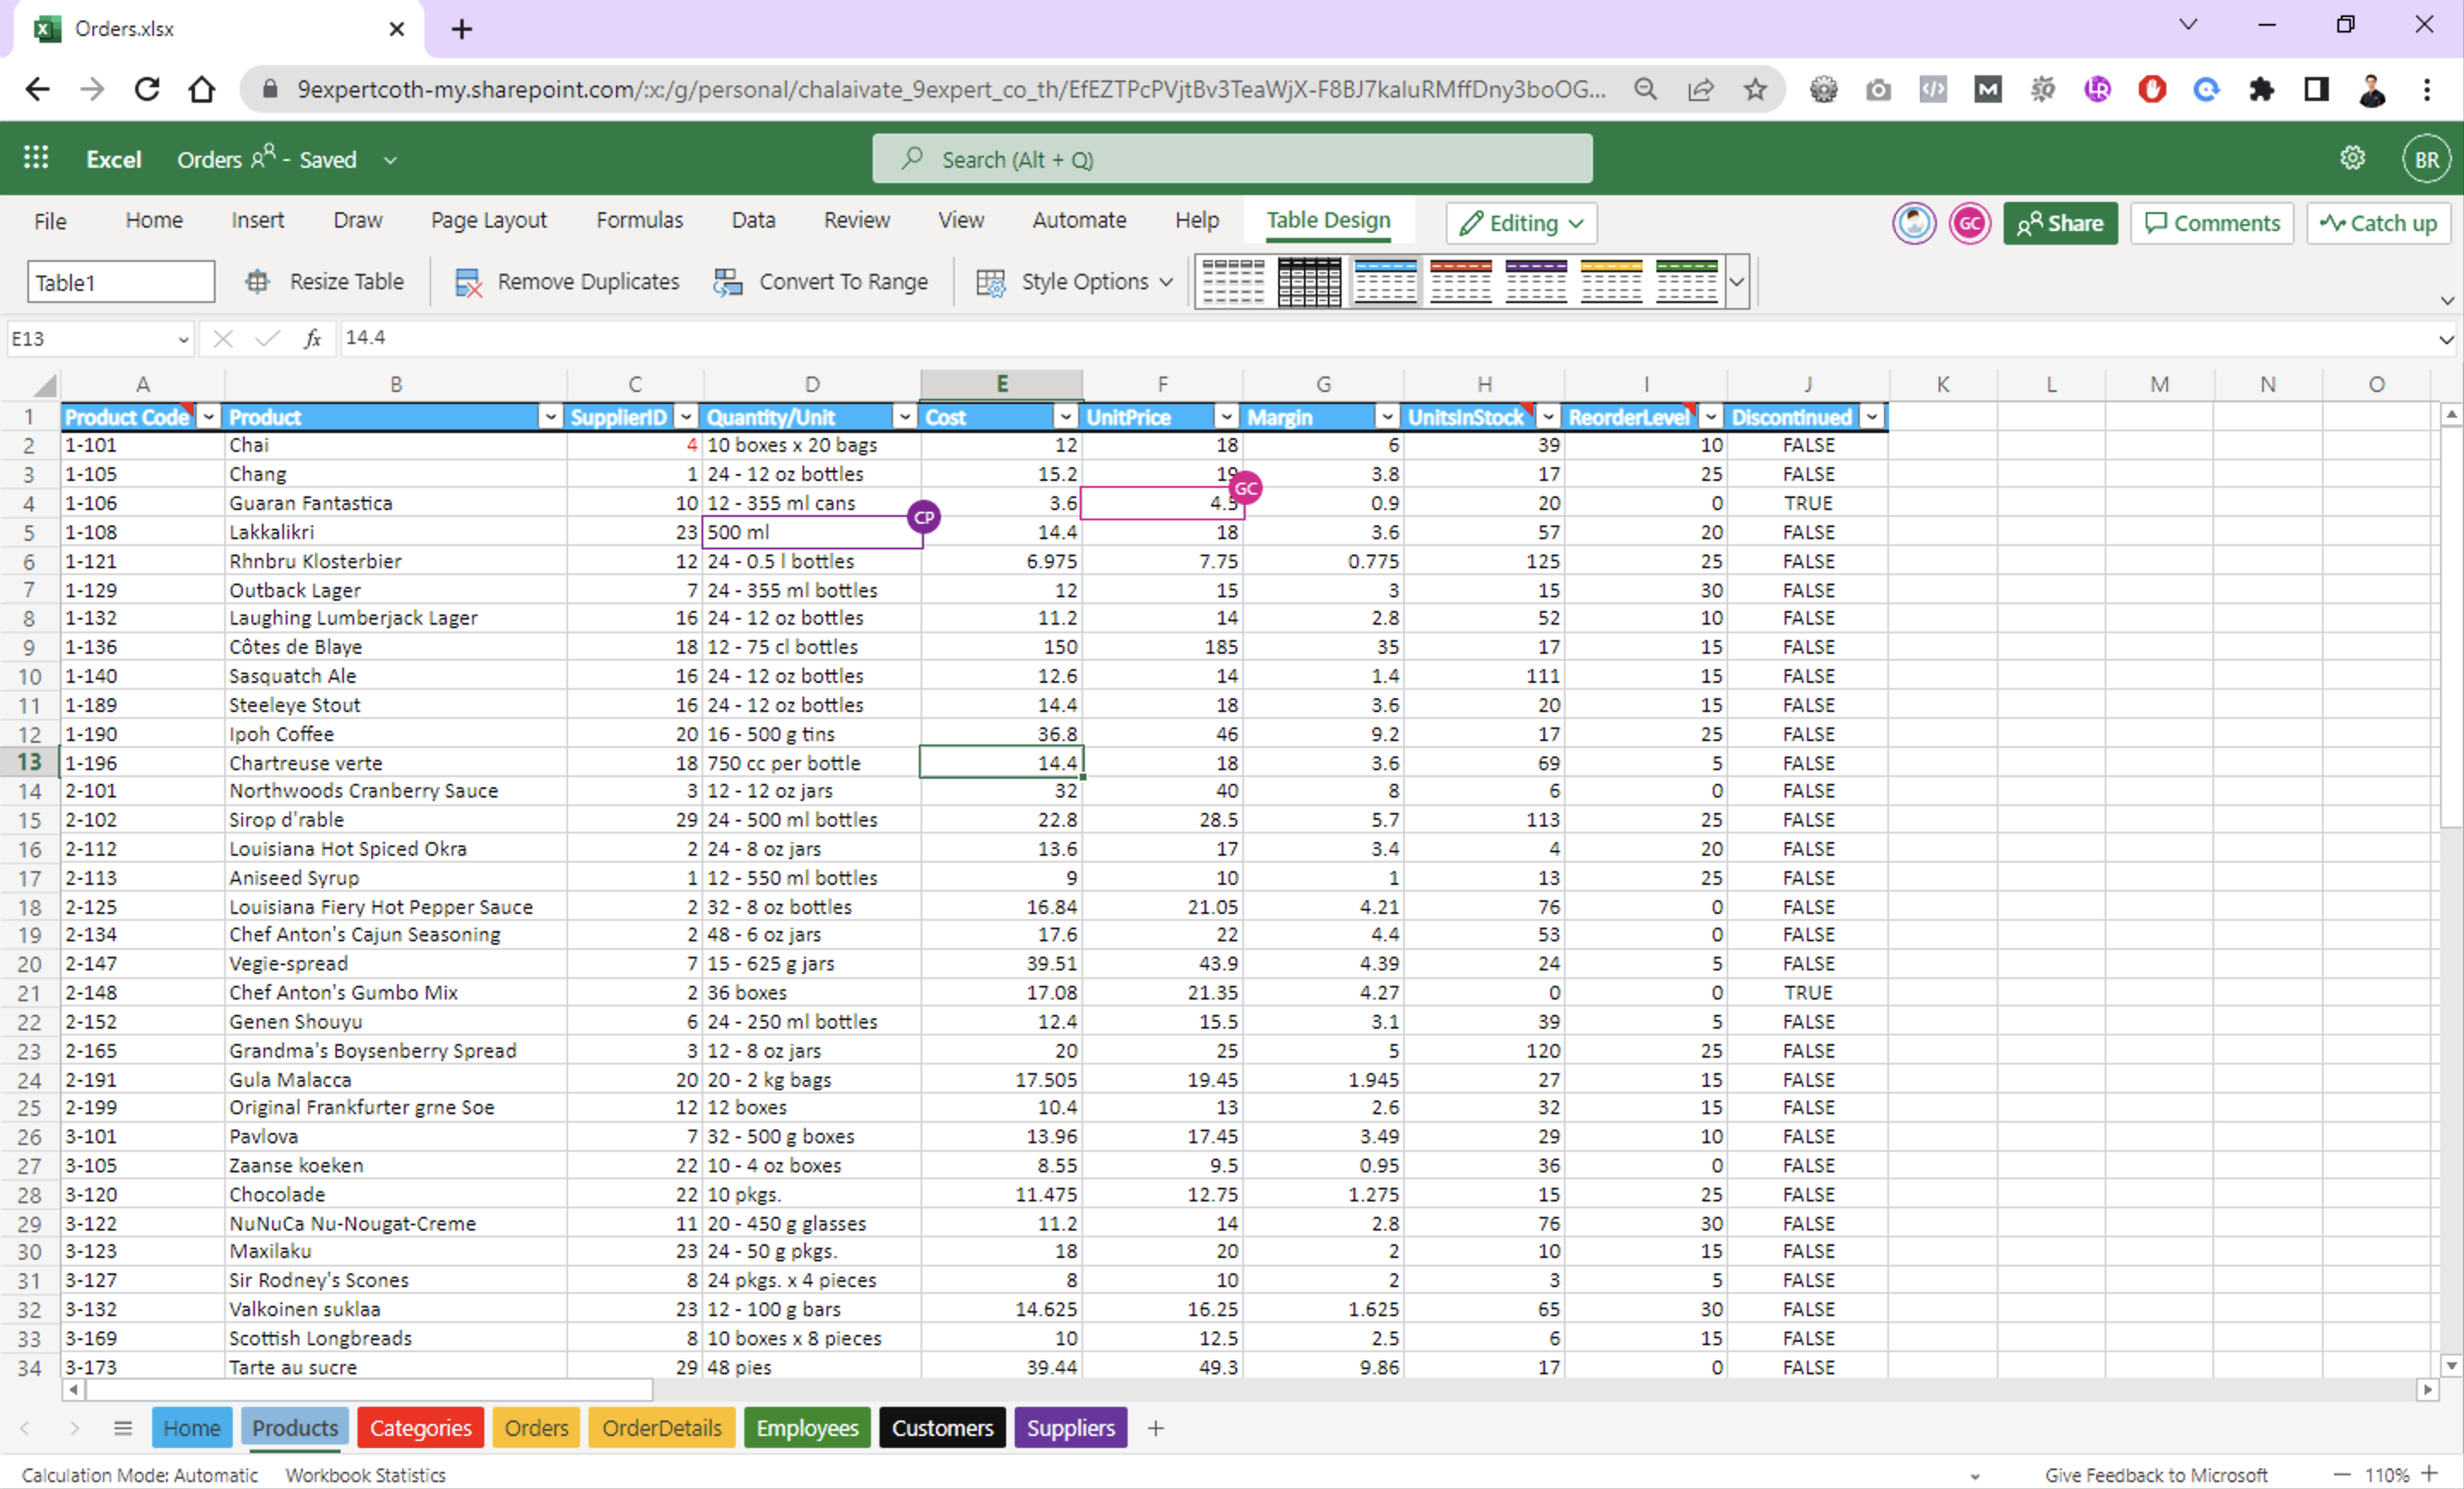Viewport: 2464px width, 1489px height.
Task: Select the Convert To Range icon
Action: point(729,282)
